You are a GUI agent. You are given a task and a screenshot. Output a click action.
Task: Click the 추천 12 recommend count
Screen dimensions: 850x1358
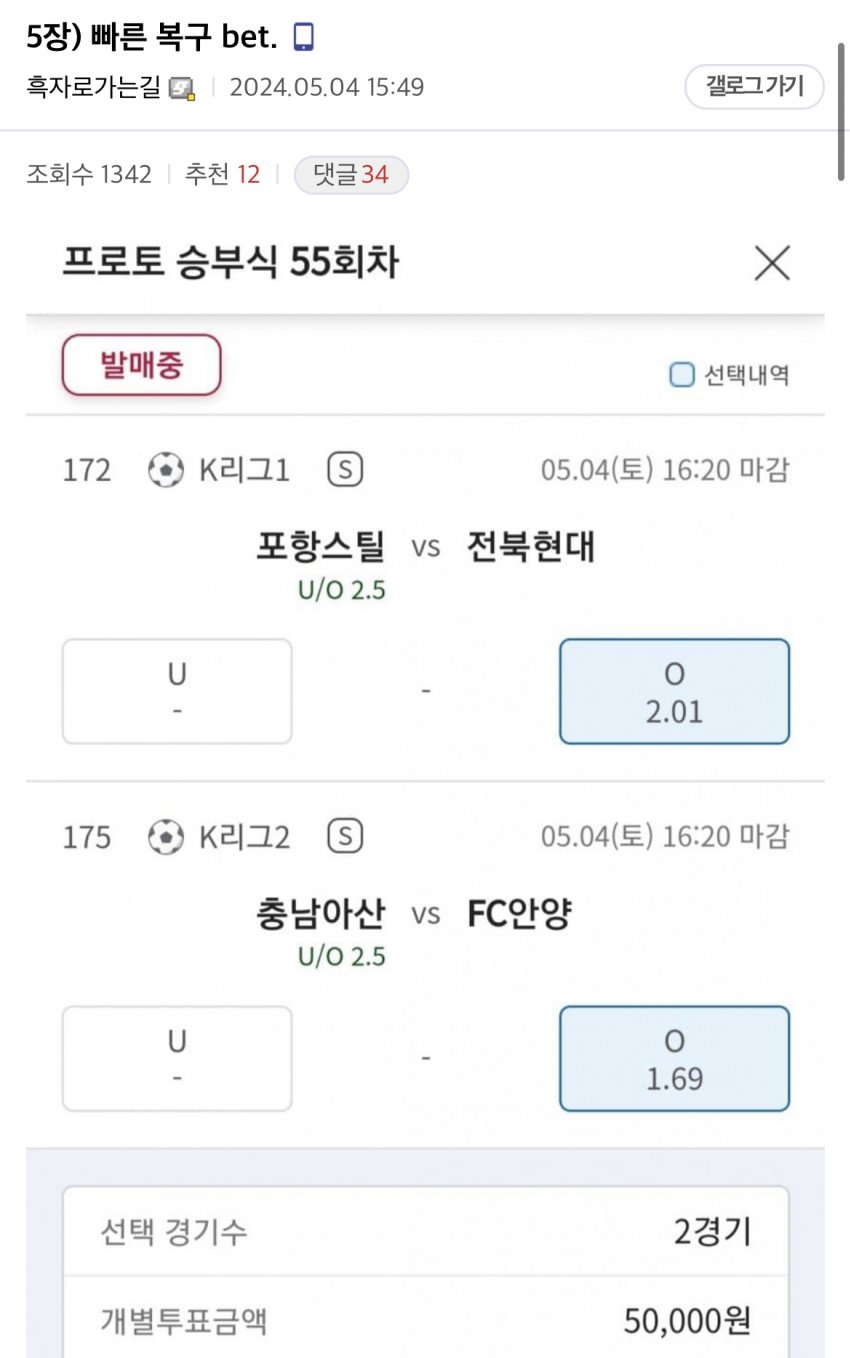click(x=222, y=175)
